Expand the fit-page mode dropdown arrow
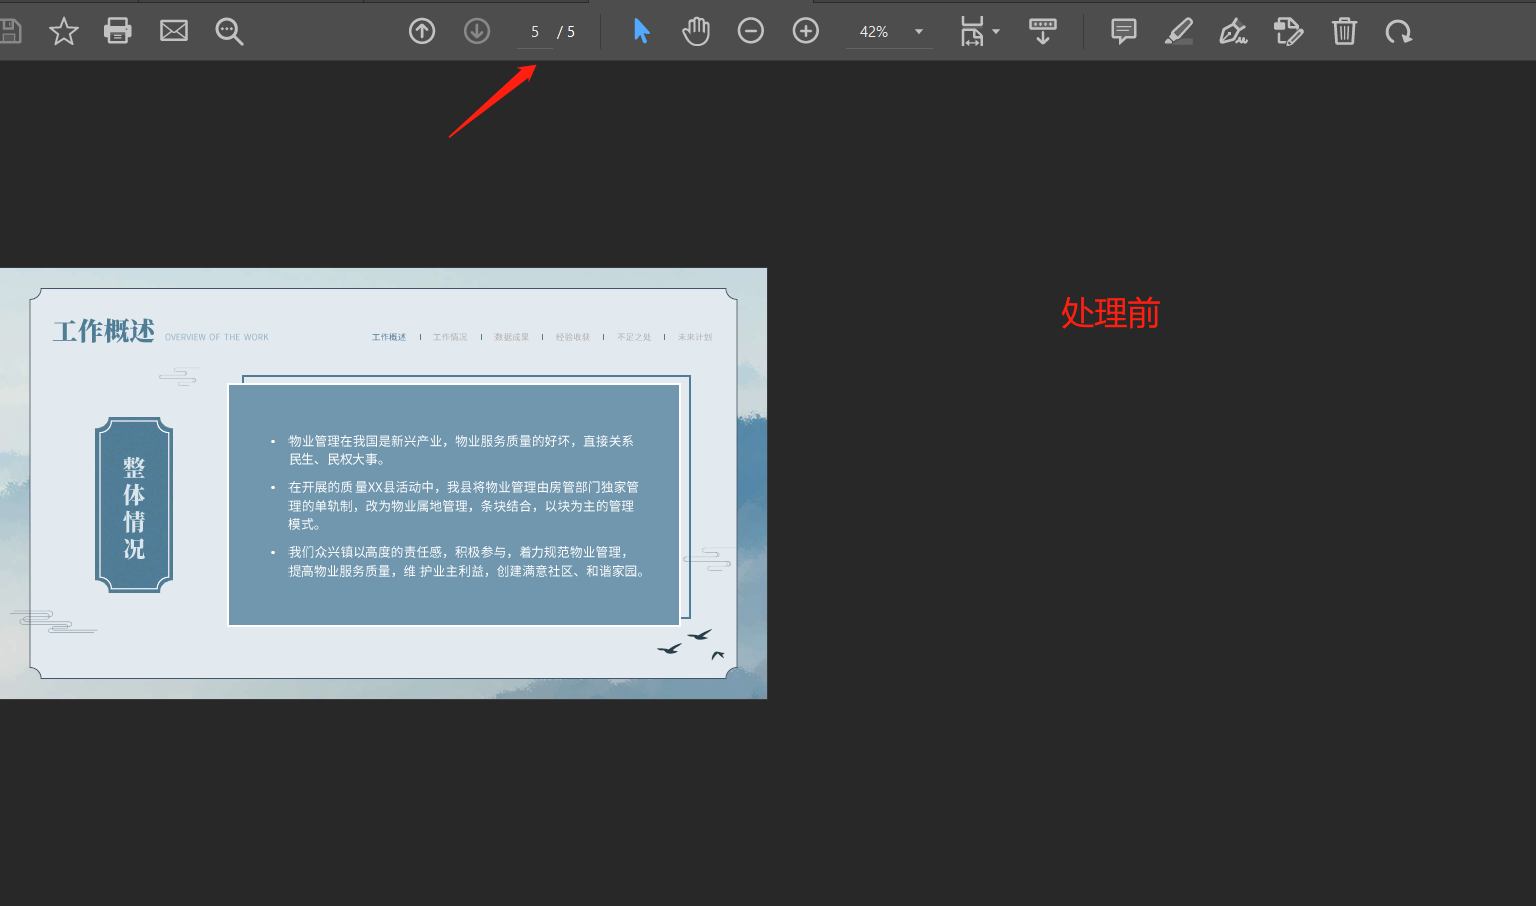1536x906 pixels. point(995,31)
